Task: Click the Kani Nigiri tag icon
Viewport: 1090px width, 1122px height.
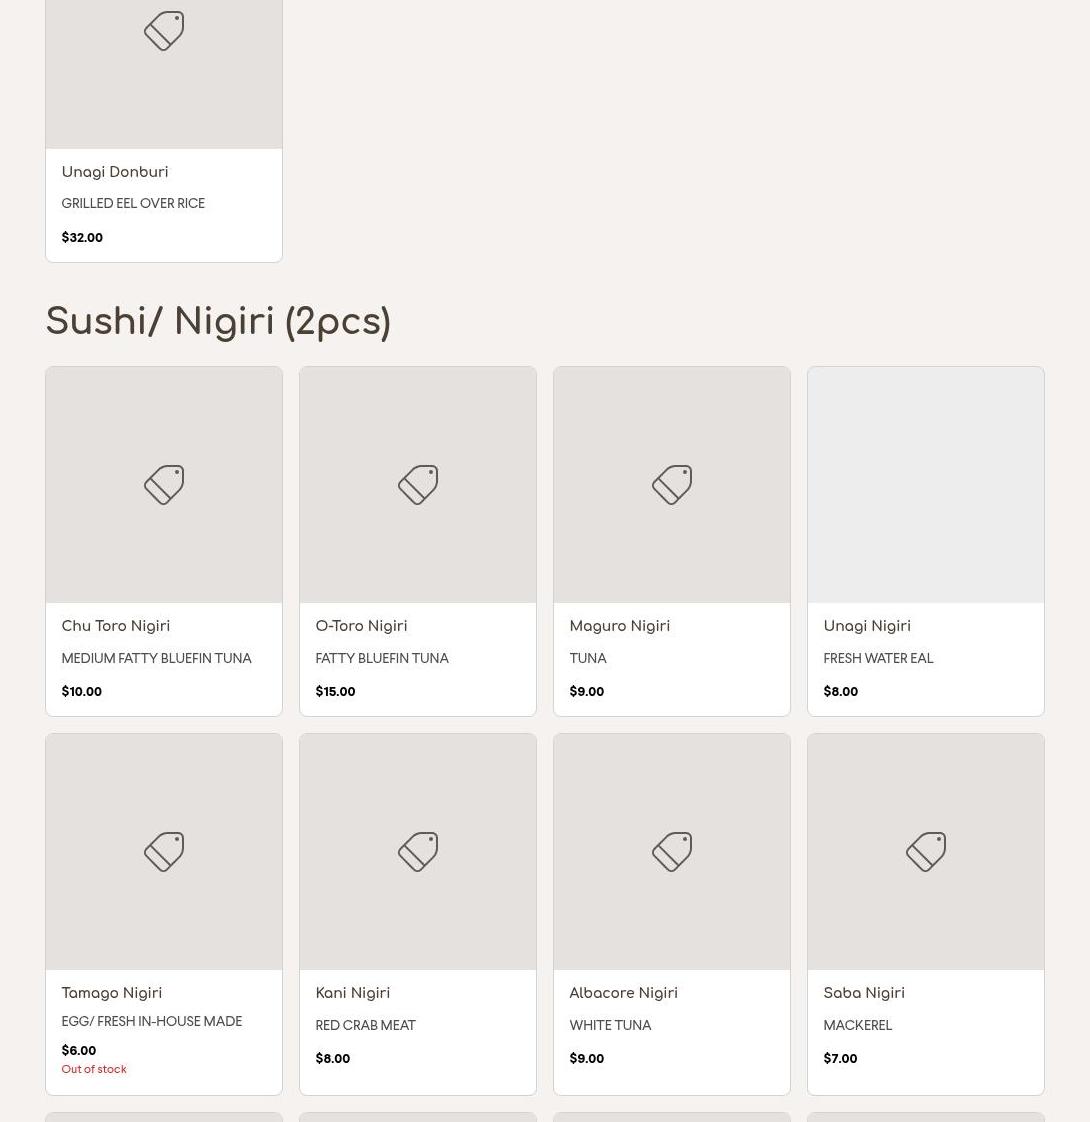Action: click(x=418, y=852)
